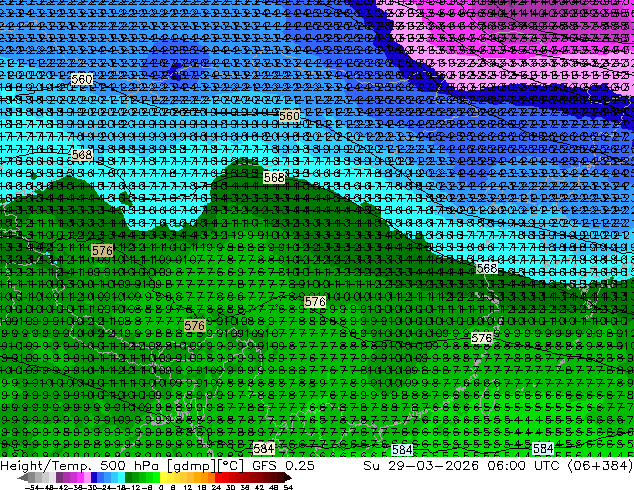Click the '[°C]' unit label
Screen dimensions: 634x490
click(x=229, y=466)
